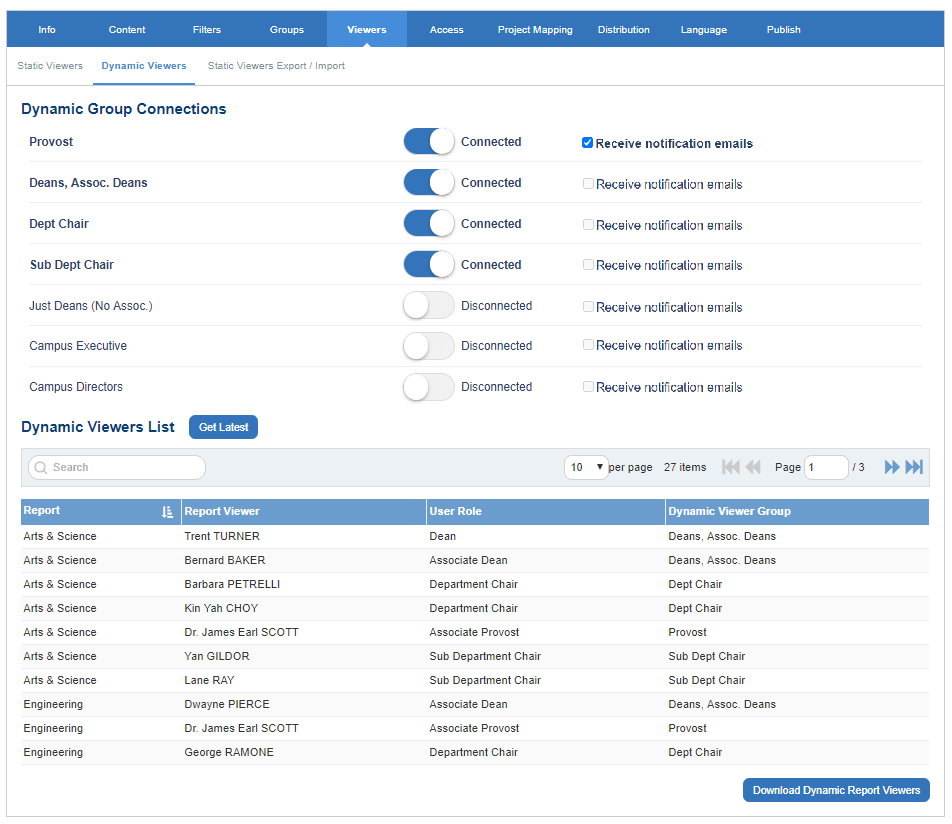The image size is (952, 824).
Task: Sort by Dynamic Viewer Group column header
Action: (729, 512)
